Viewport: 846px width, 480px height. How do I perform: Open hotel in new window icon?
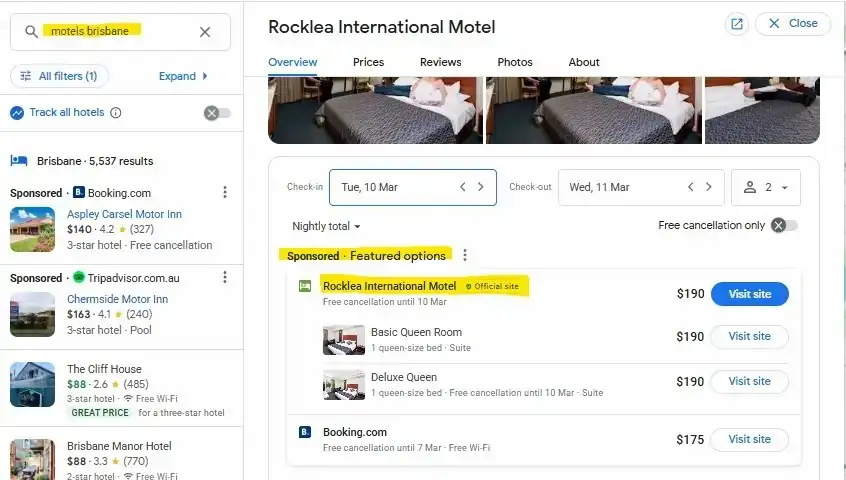point(736,24)
